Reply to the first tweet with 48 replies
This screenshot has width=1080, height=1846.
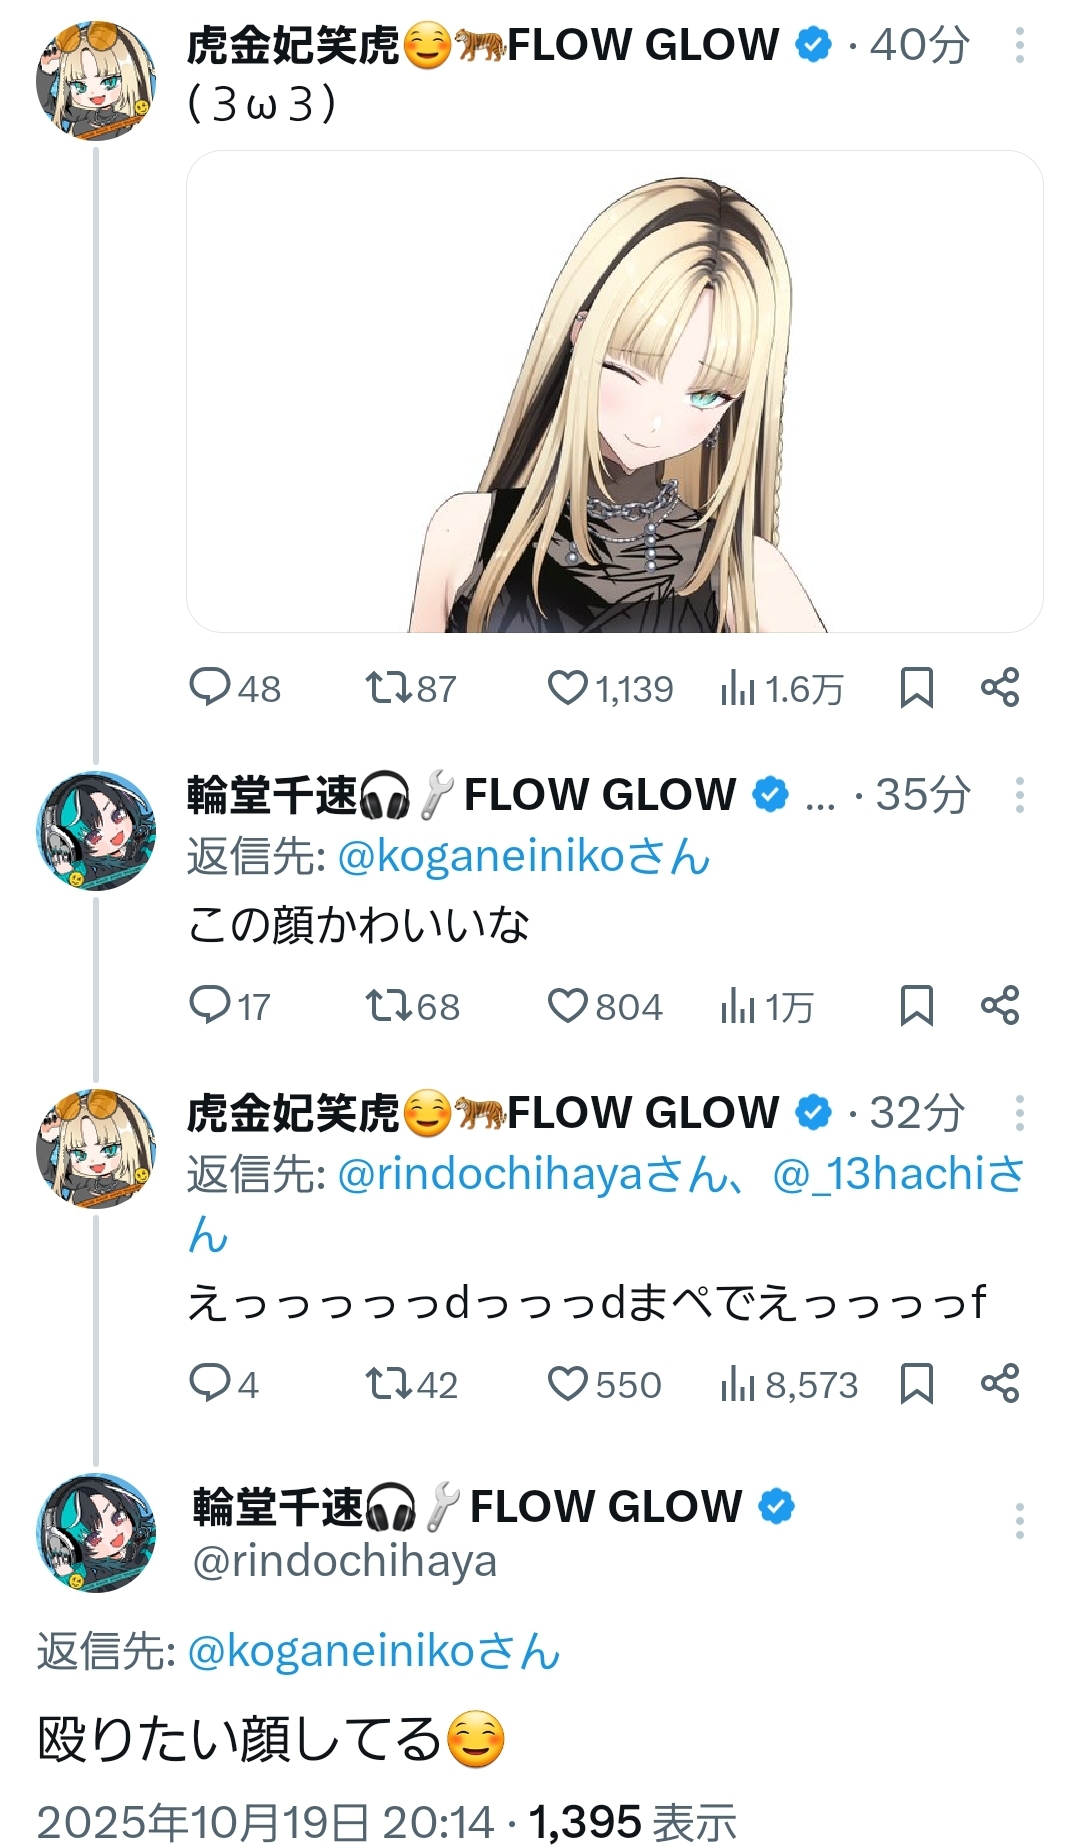click(x=210, y=688)
